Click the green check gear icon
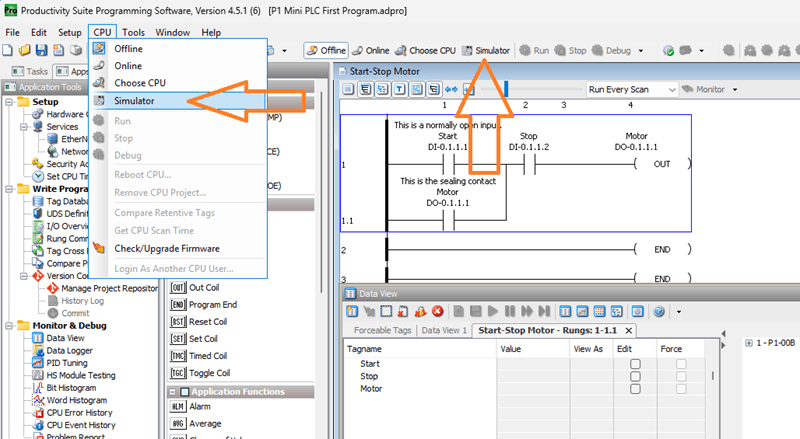The image size is (800, 439). [668, 51]
